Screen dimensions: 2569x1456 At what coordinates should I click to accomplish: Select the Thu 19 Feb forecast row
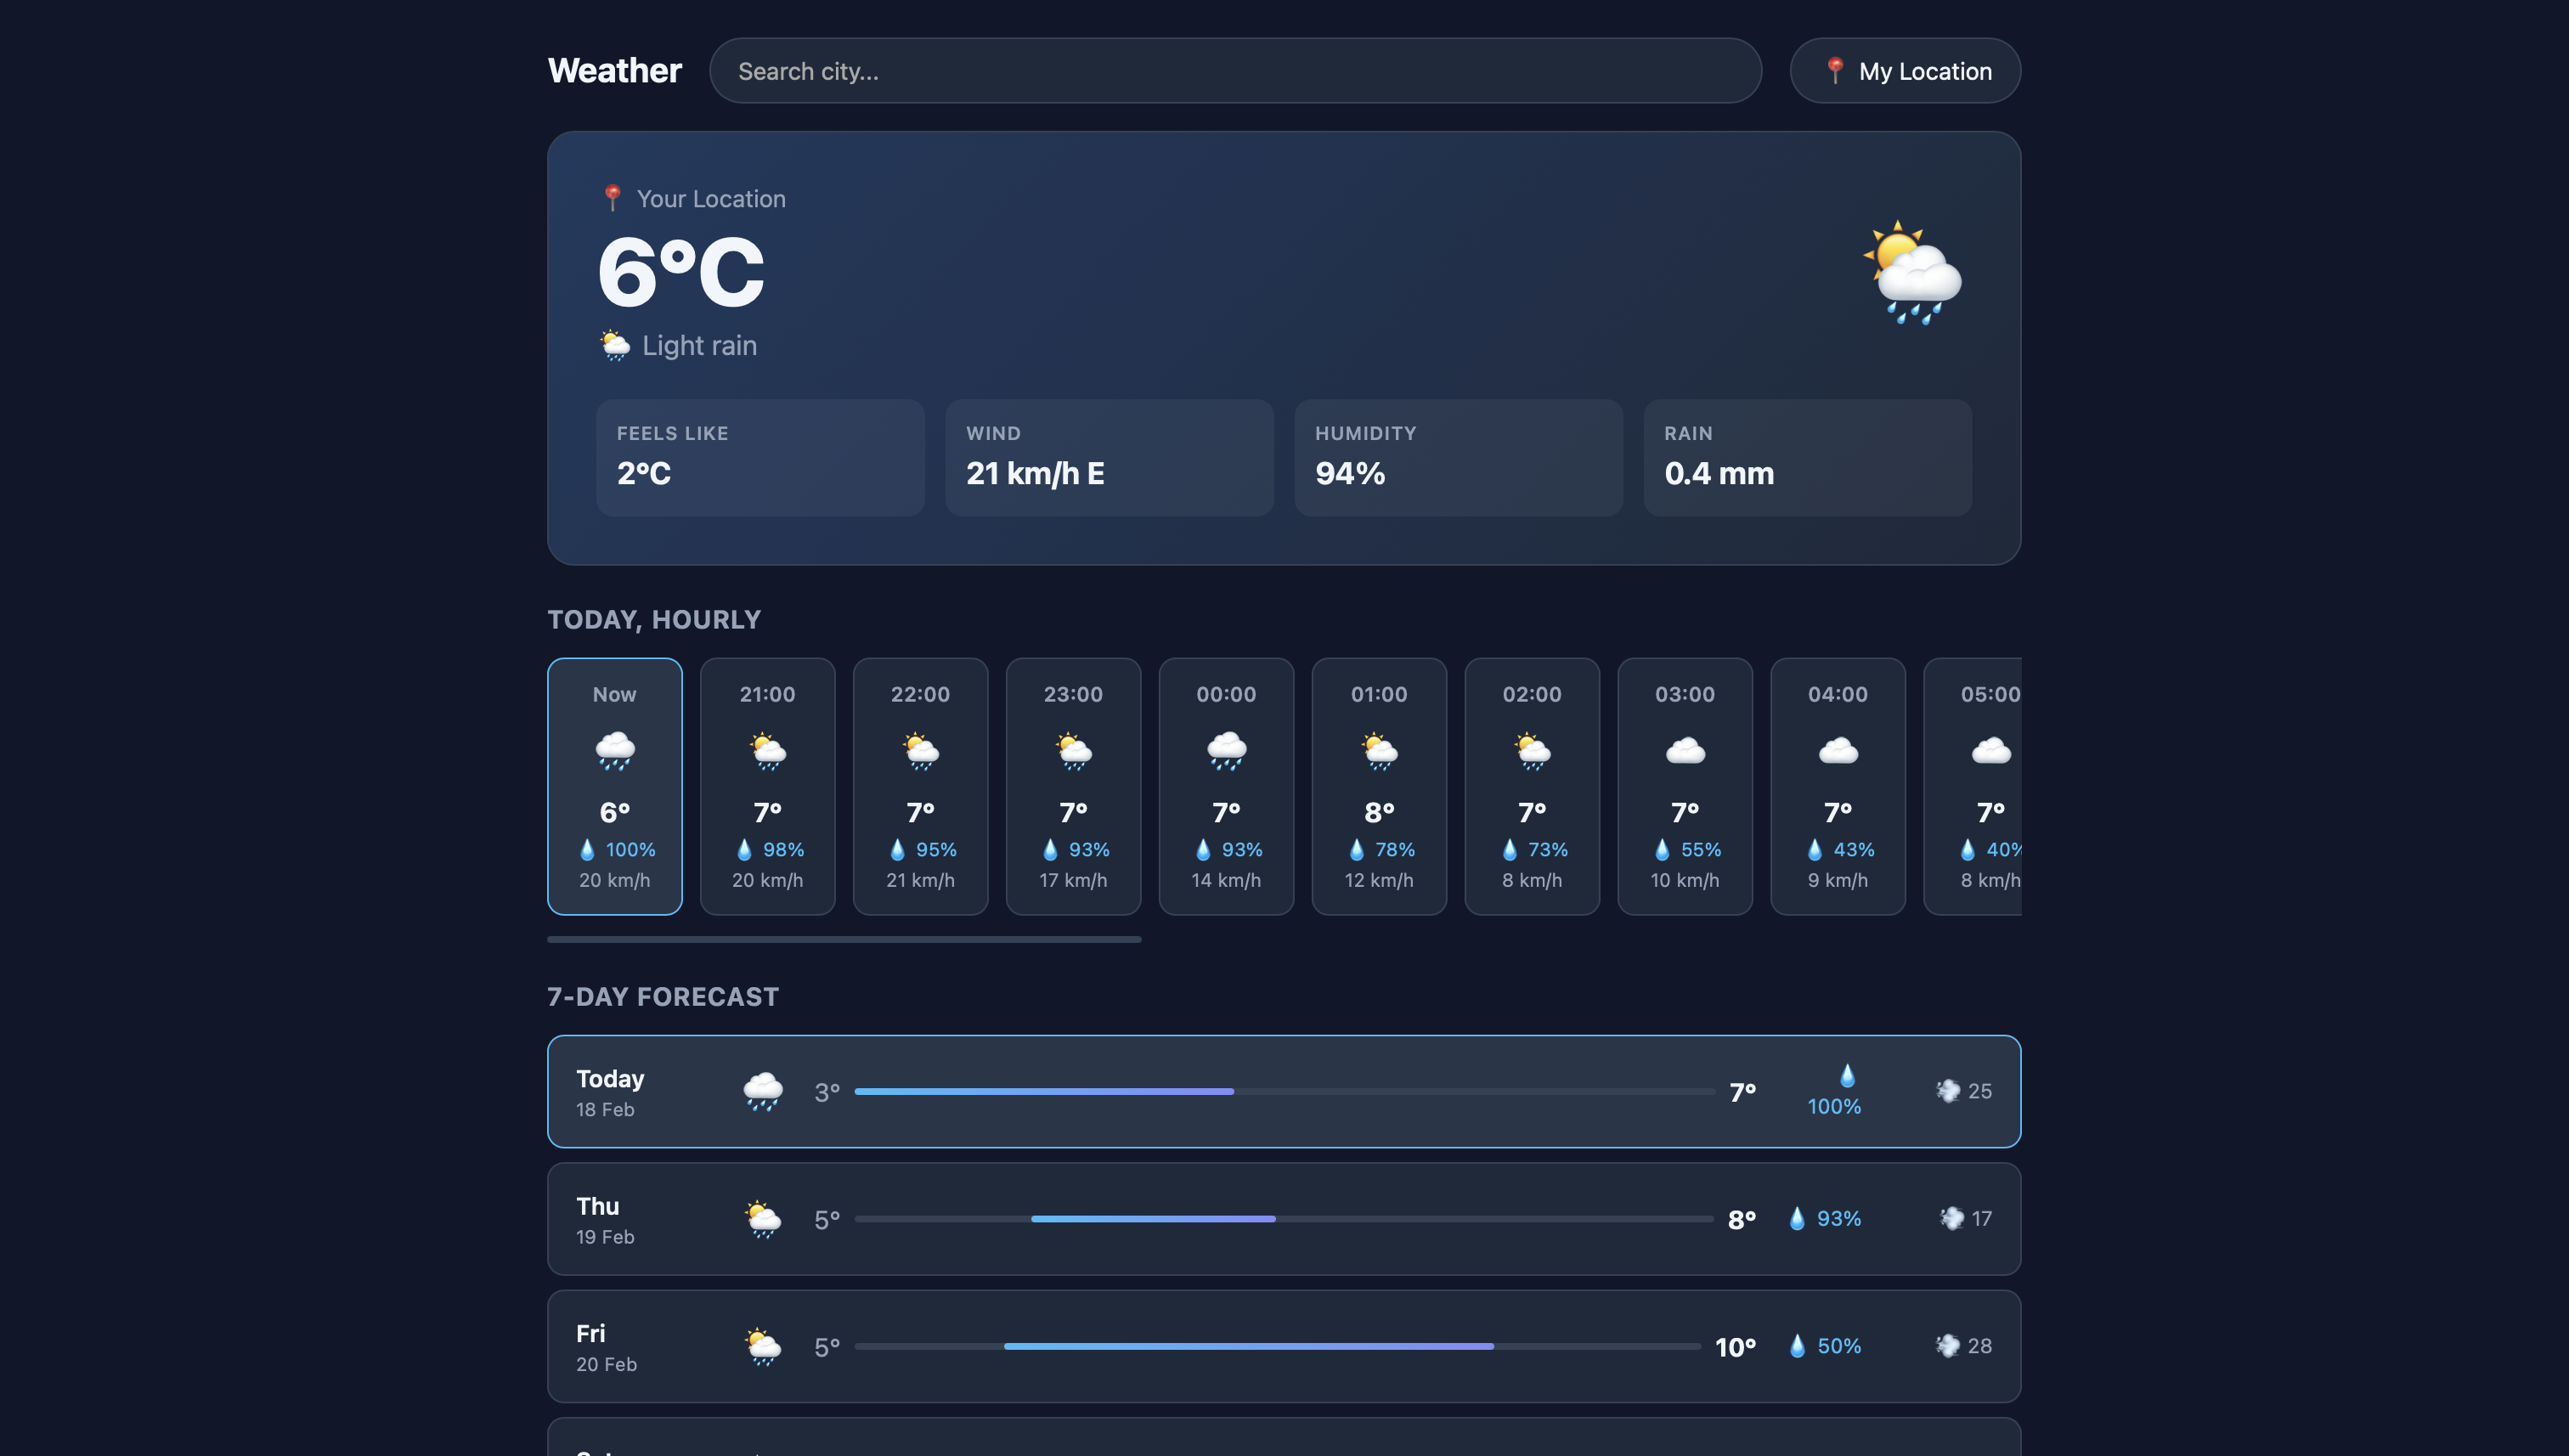coord(1283,1218)
